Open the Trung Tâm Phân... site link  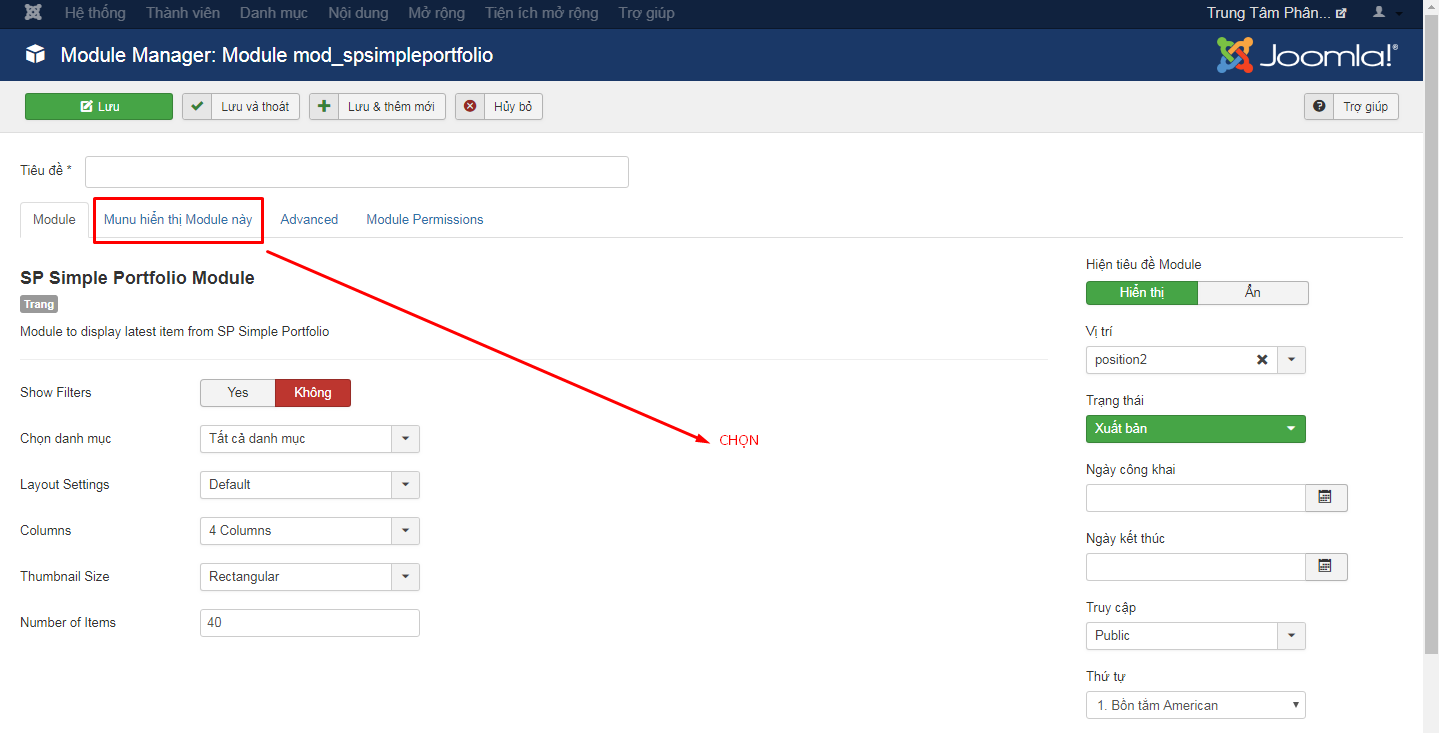1277,13
